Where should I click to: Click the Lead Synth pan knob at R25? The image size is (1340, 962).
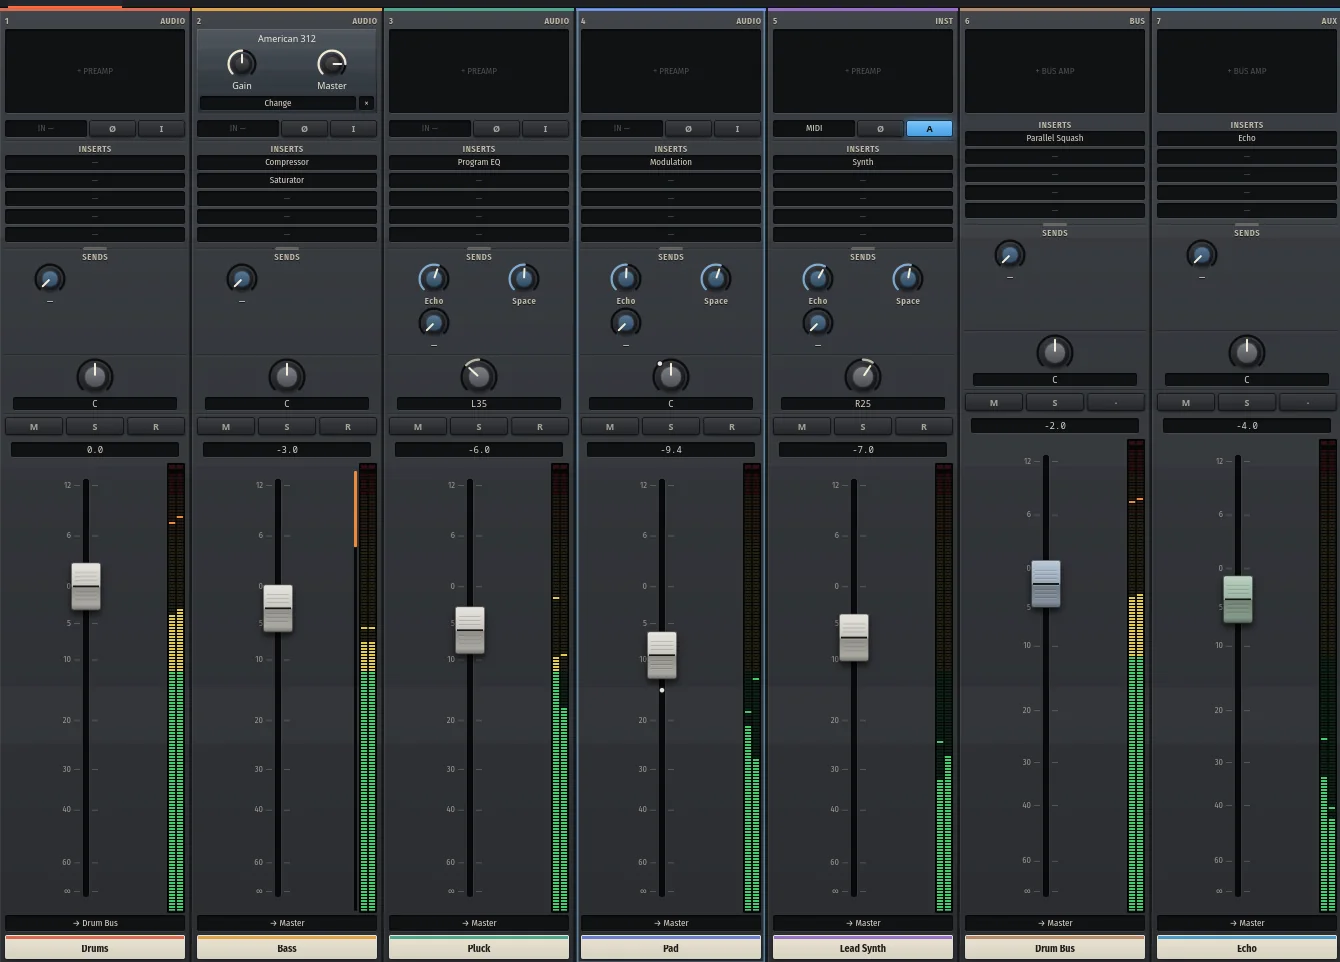863,376
